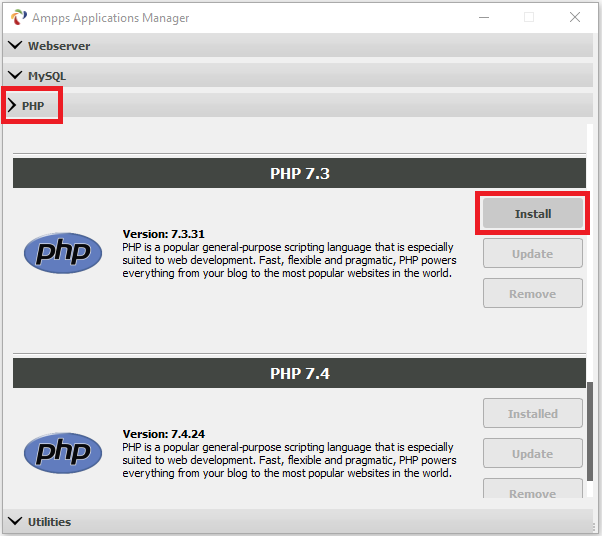Click the Installed button for PHP 7.4

click(x=533, y=413)
